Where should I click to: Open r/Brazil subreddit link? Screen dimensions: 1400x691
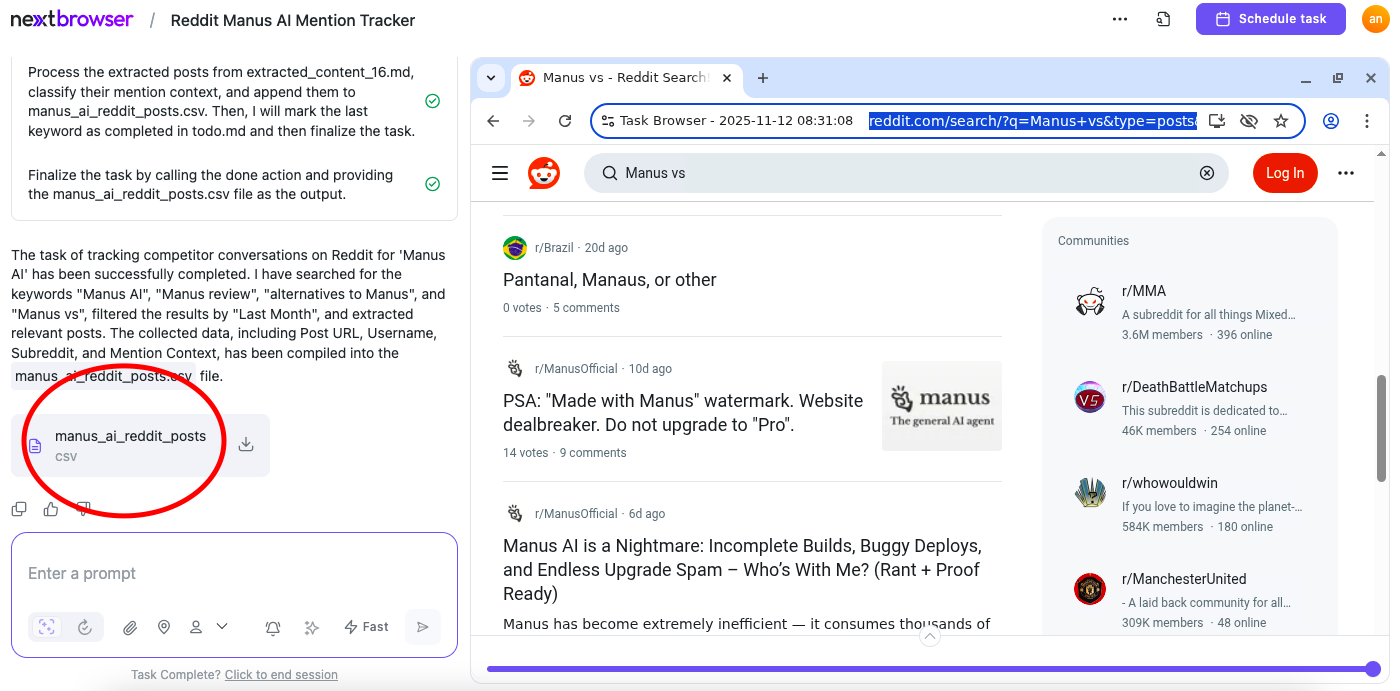[554, 248]
